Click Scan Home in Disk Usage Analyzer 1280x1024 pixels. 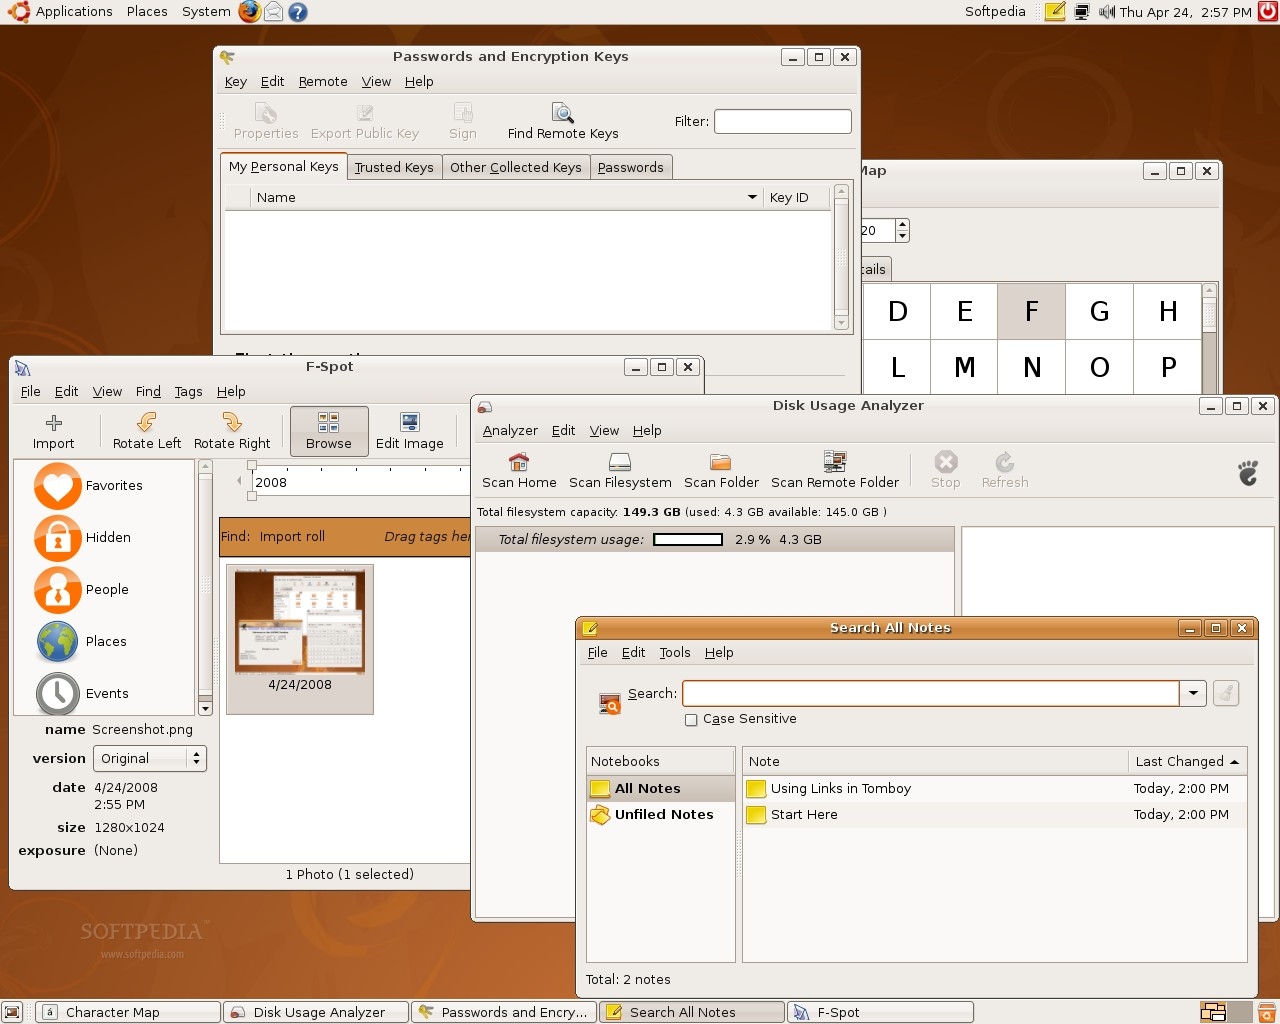pyautogui.click(x=519, y=470)
